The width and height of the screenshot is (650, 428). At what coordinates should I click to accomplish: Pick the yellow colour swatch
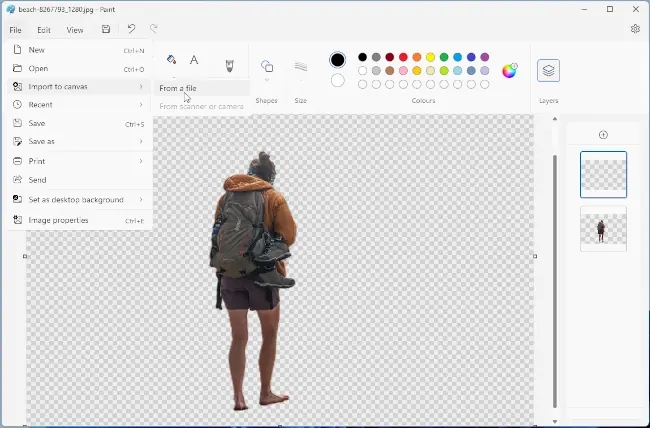[x=430, y=57]
